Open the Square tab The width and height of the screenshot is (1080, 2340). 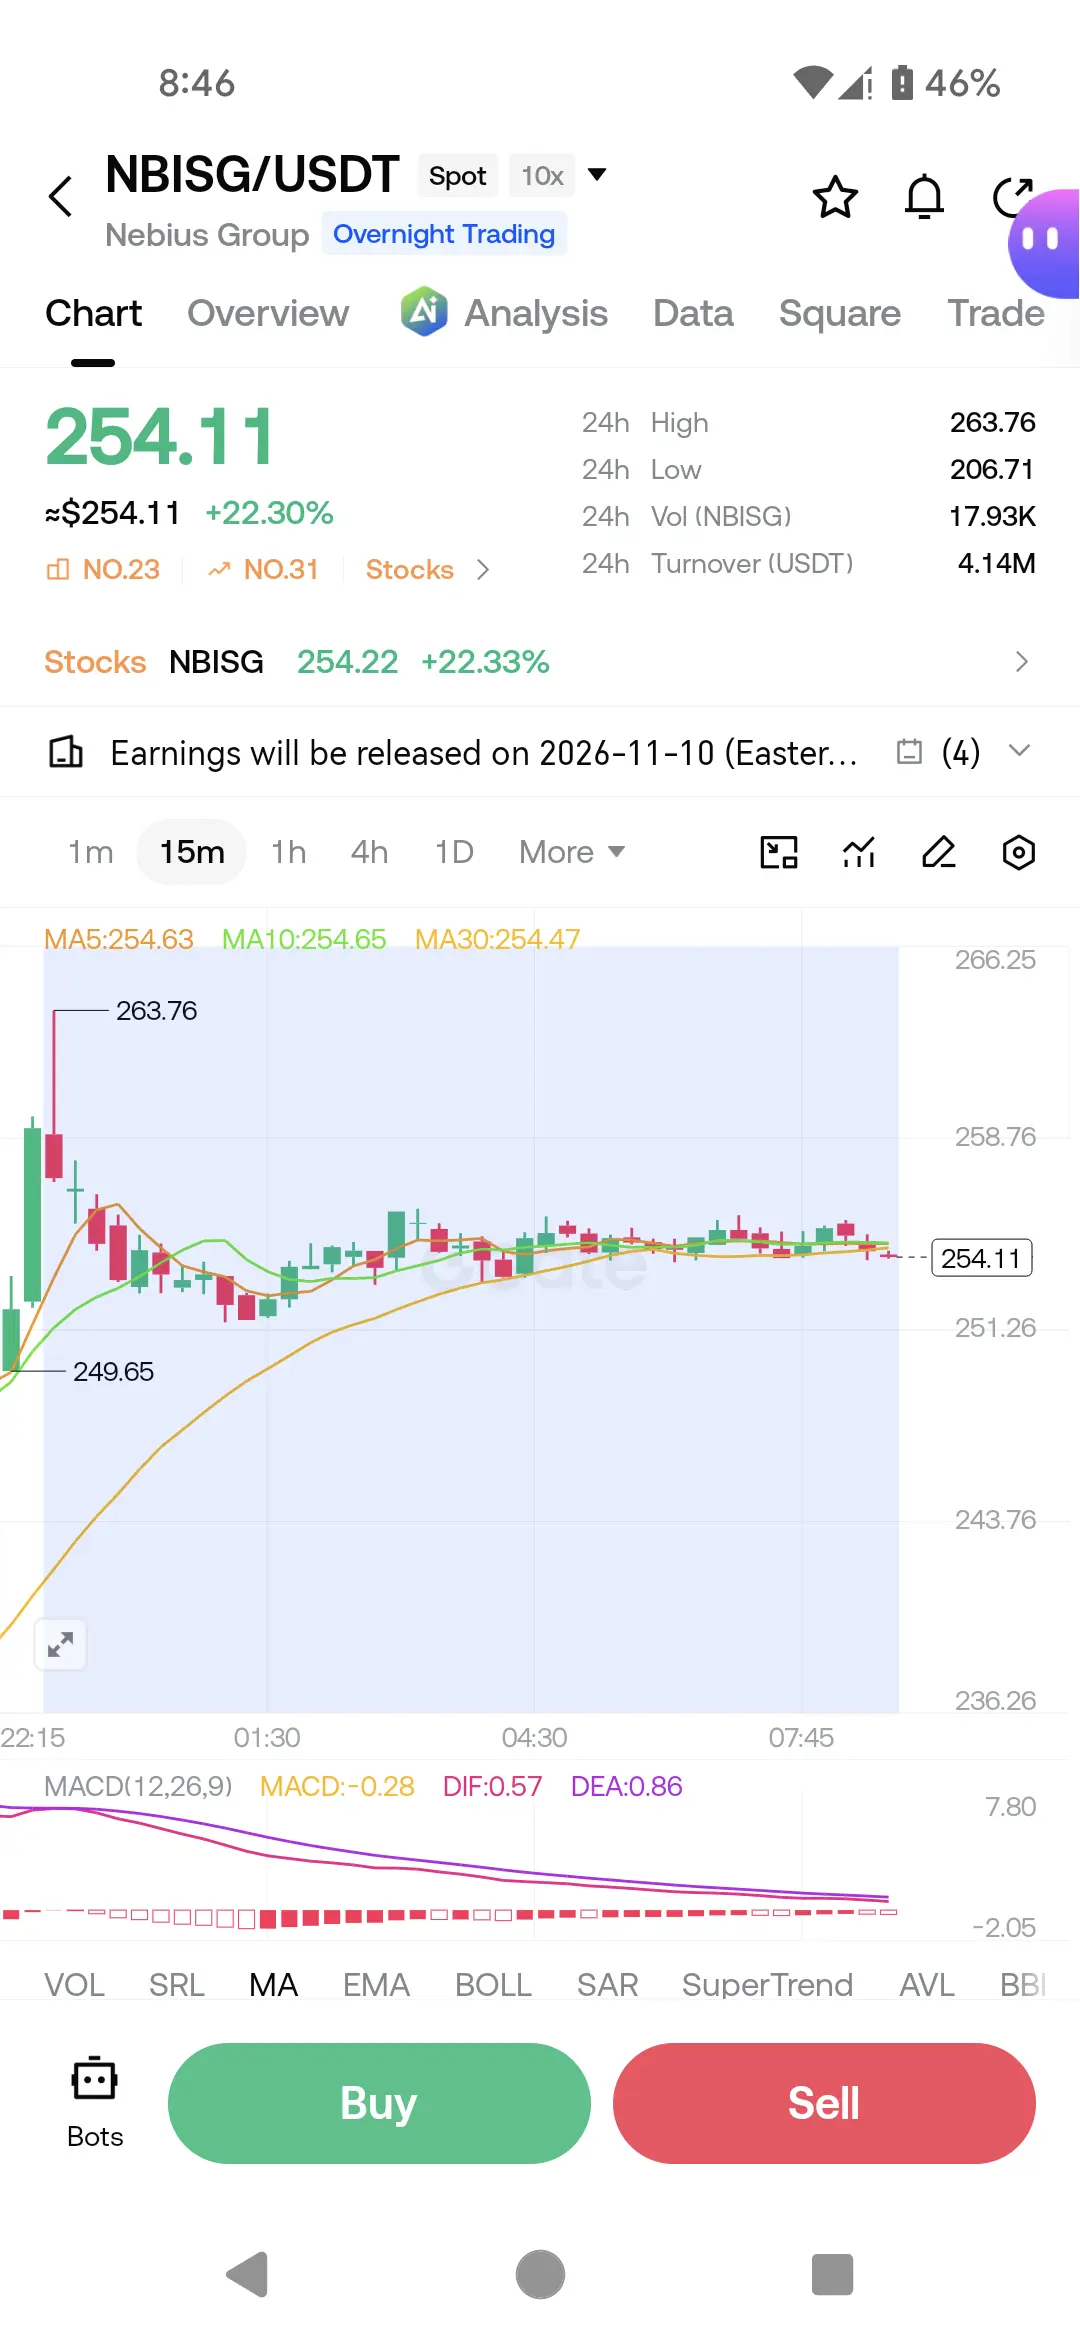tap(840, 314)
